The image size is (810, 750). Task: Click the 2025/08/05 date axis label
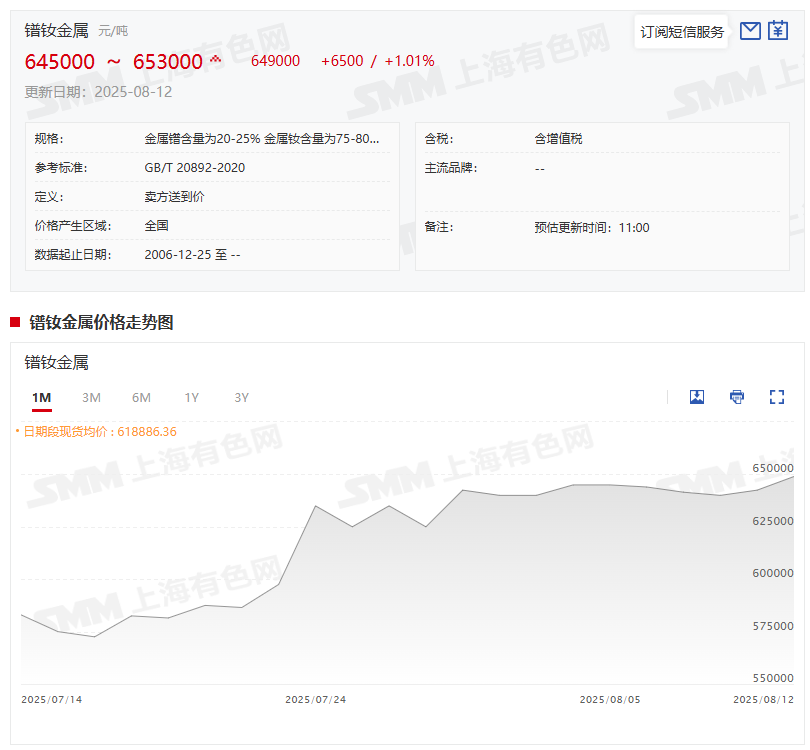[610, 700]
